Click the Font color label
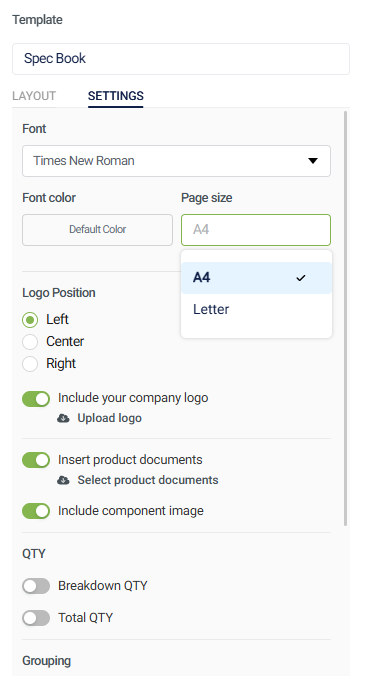This screenshot has height=676, width=365. 49,198
